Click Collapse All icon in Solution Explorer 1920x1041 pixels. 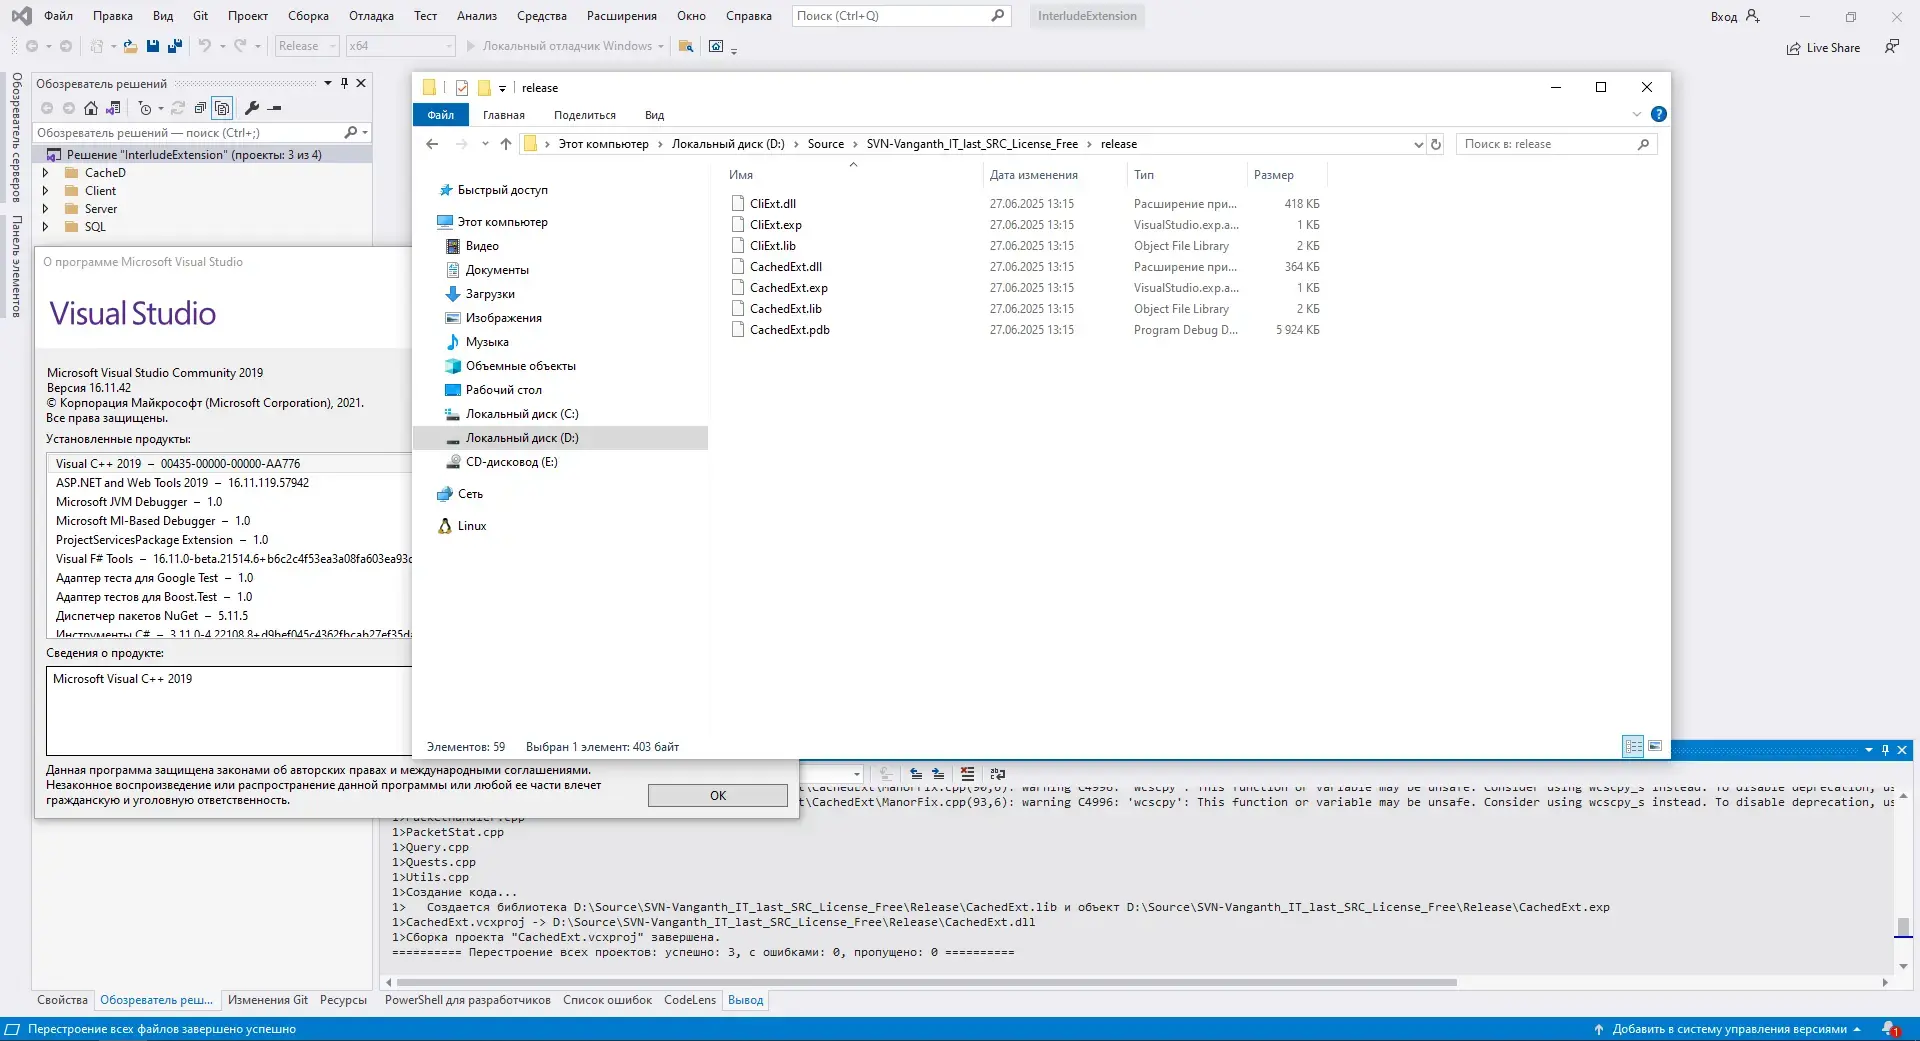coord(200,108)
